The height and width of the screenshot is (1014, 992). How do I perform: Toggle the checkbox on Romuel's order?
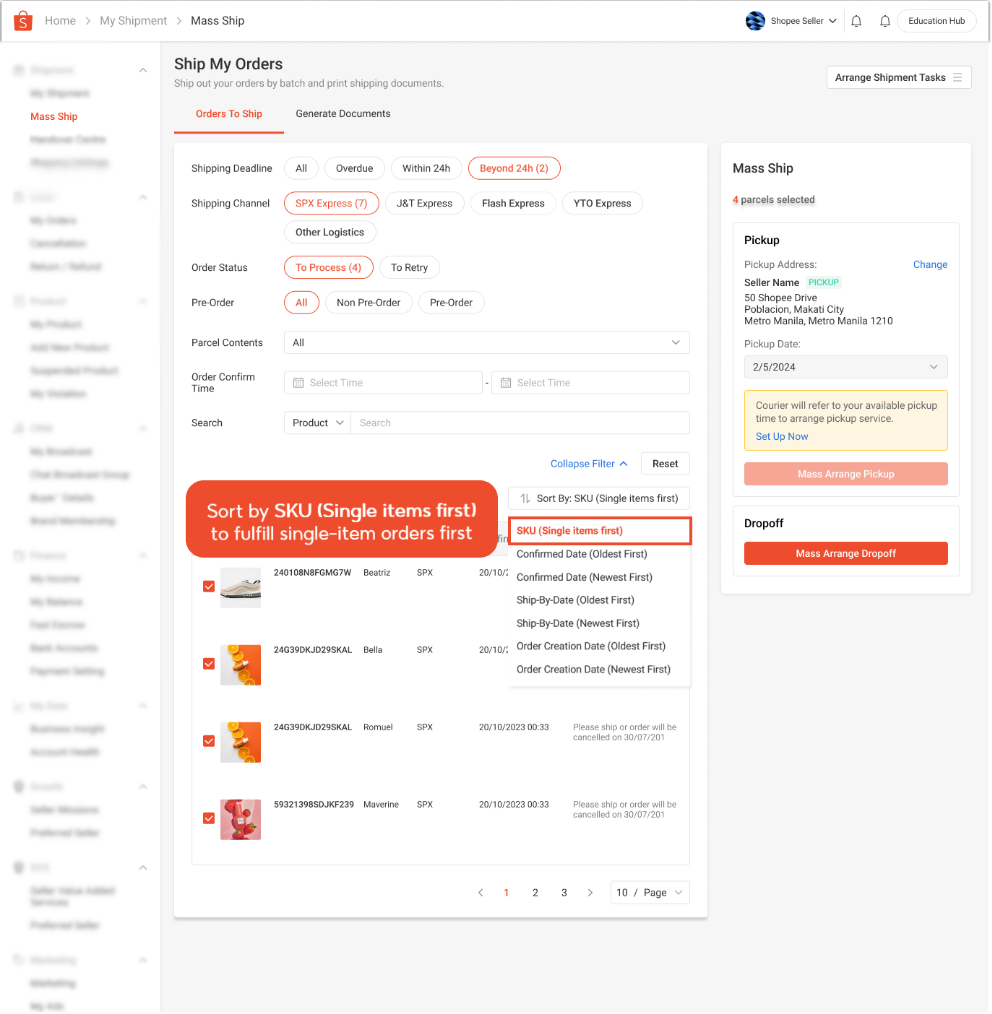tap(208, 741)
